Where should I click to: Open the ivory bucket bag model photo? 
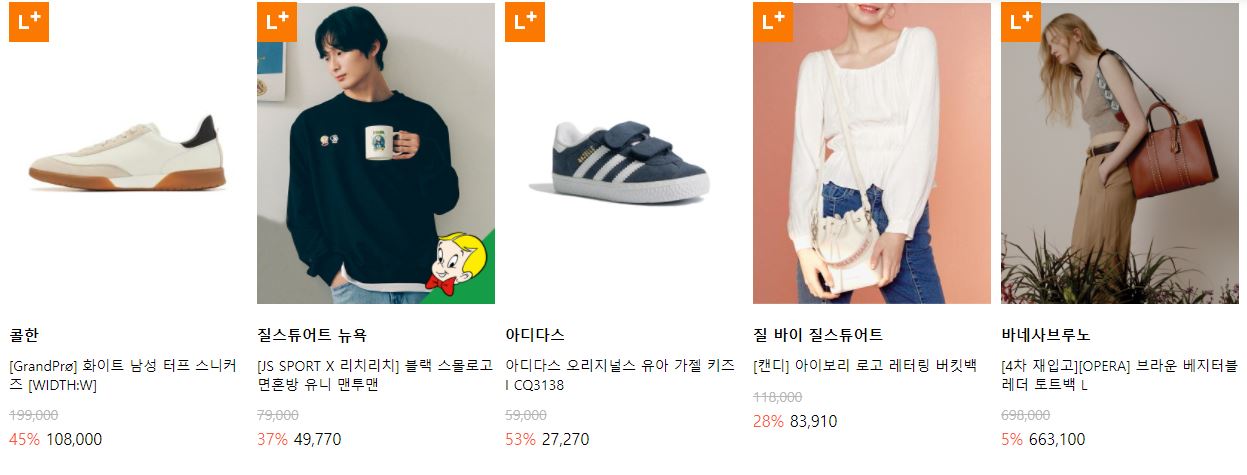872,153
